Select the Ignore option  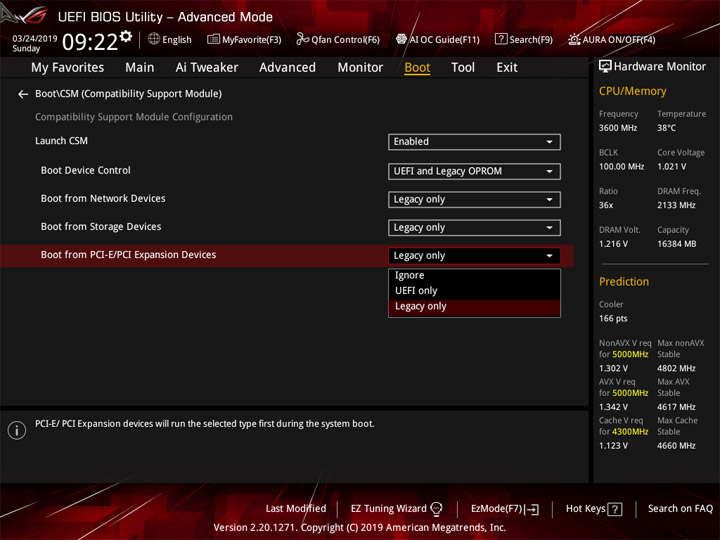pos(474,276)
